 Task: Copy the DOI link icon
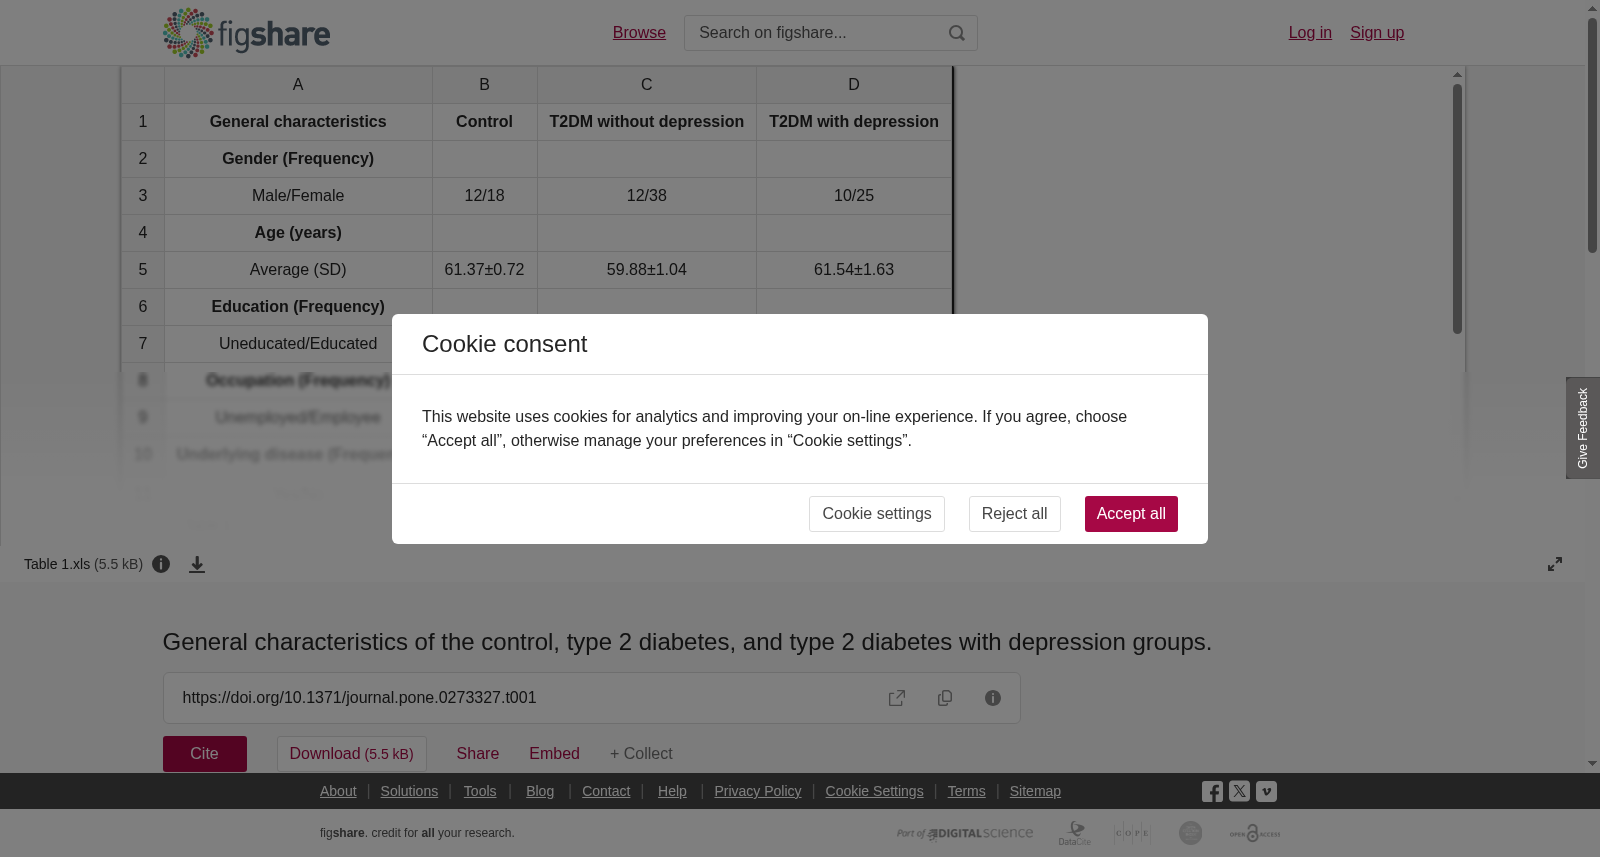point(945,698)
